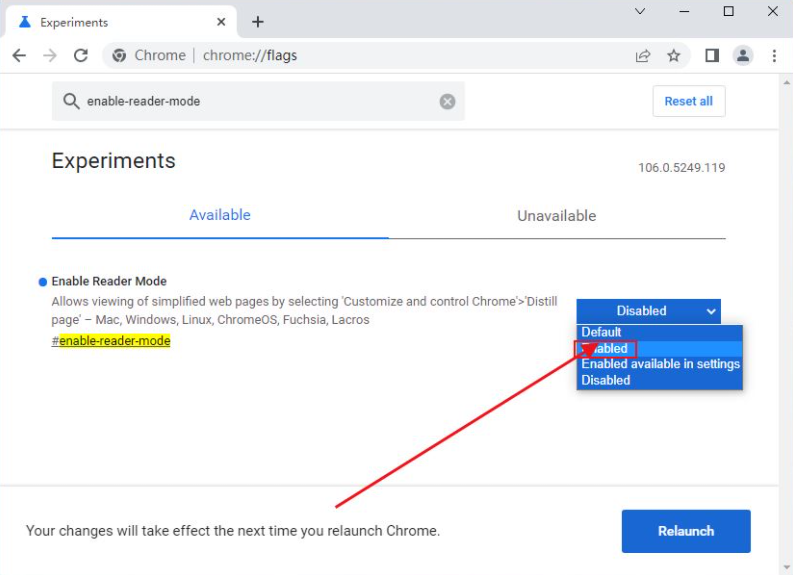Open the profile avatar menu
The height and width of the screenshot is (575, 793).
pyautogui.click(x=743, y=55)
